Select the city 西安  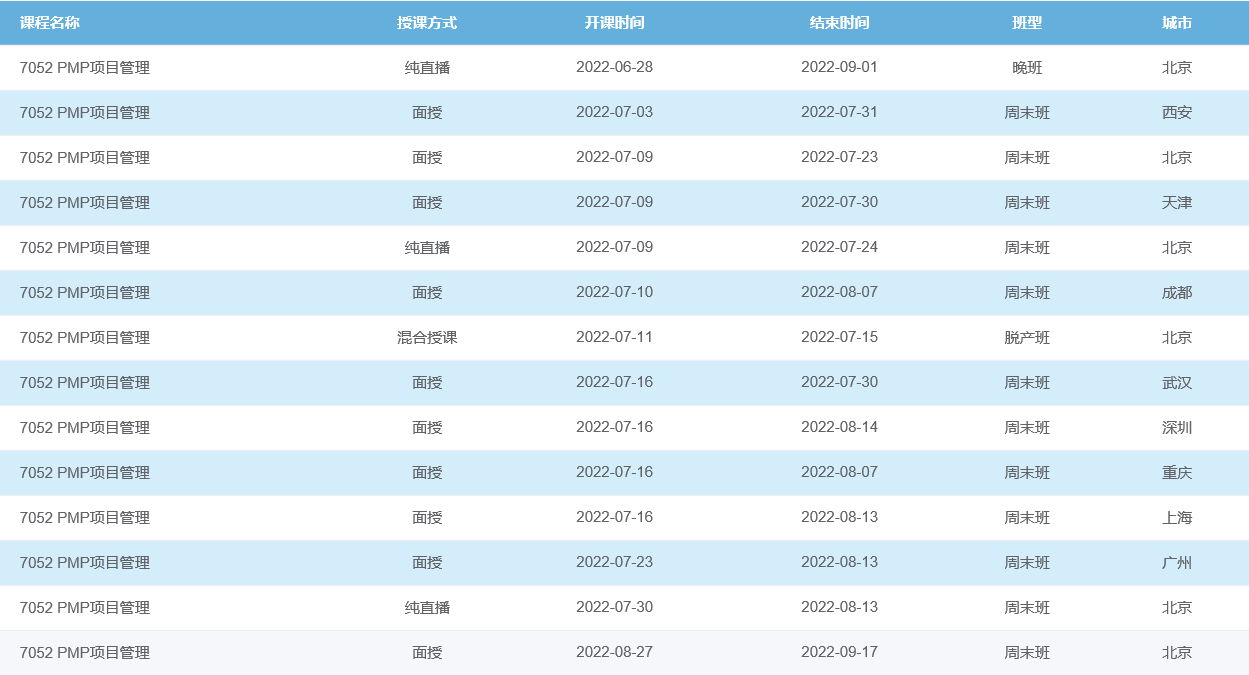(1177, 113)
